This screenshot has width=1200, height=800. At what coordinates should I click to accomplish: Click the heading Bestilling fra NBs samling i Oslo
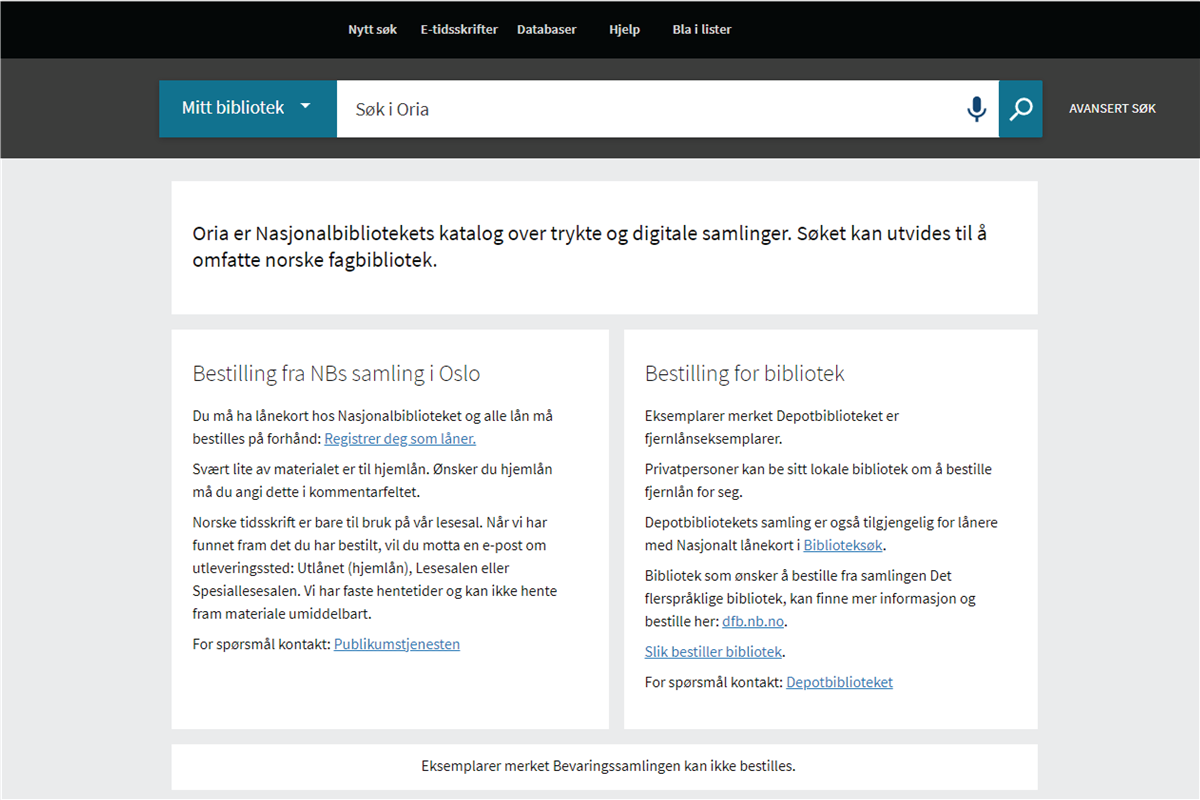(336, 374)
